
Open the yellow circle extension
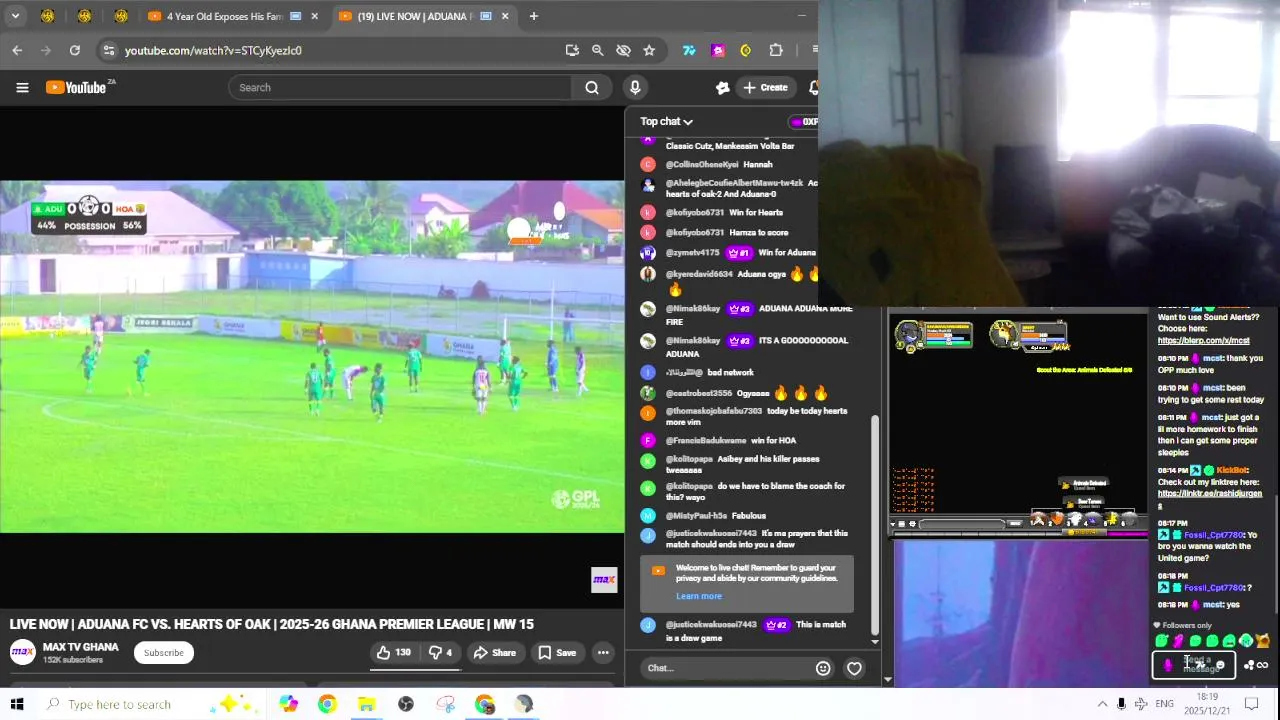coord(746,50)
